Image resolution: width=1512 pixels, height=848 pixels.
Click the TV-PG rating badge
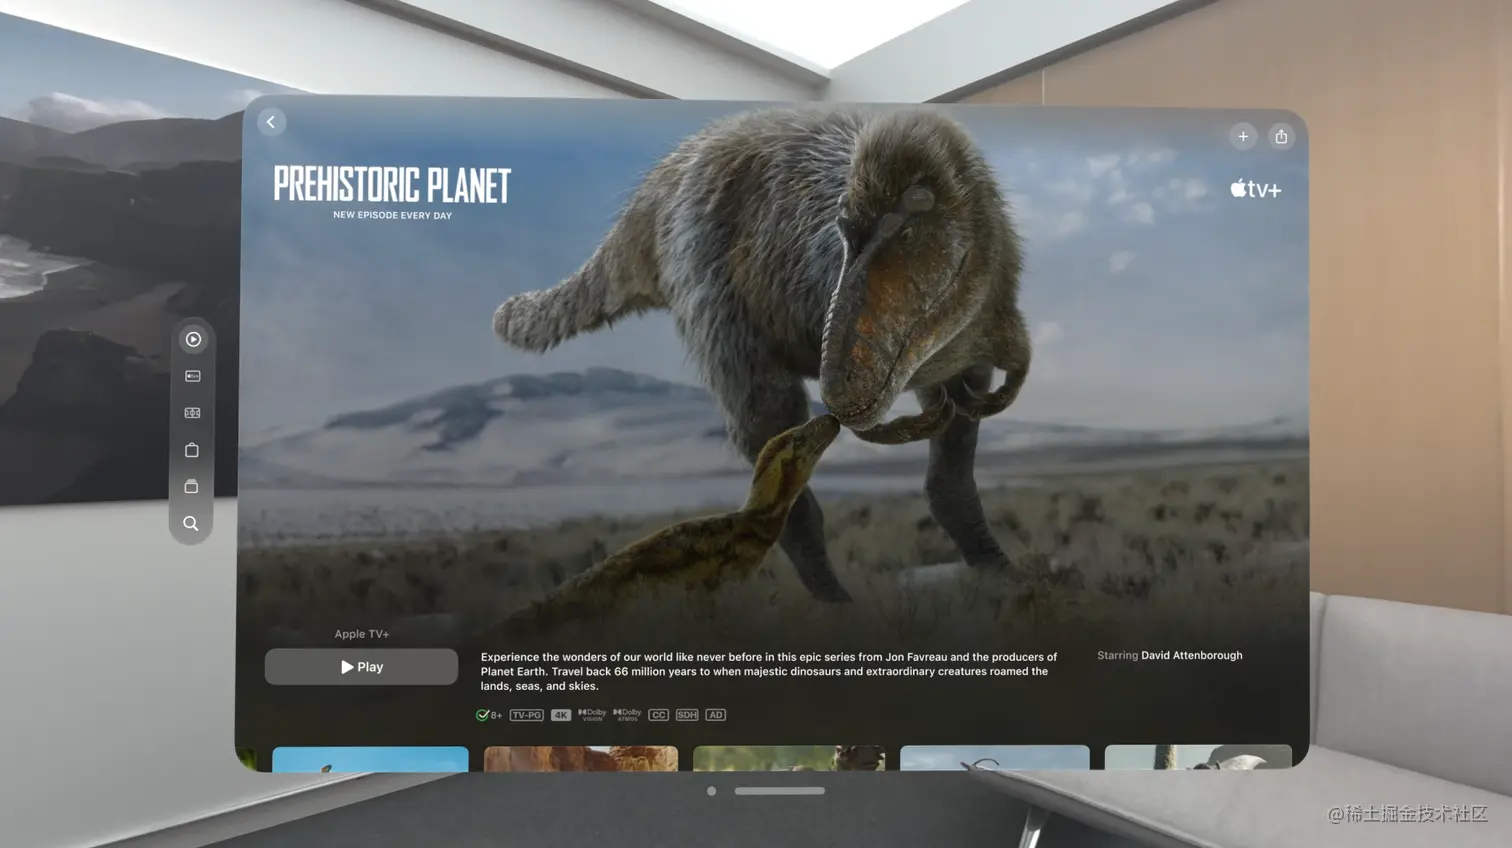point(526,715)
